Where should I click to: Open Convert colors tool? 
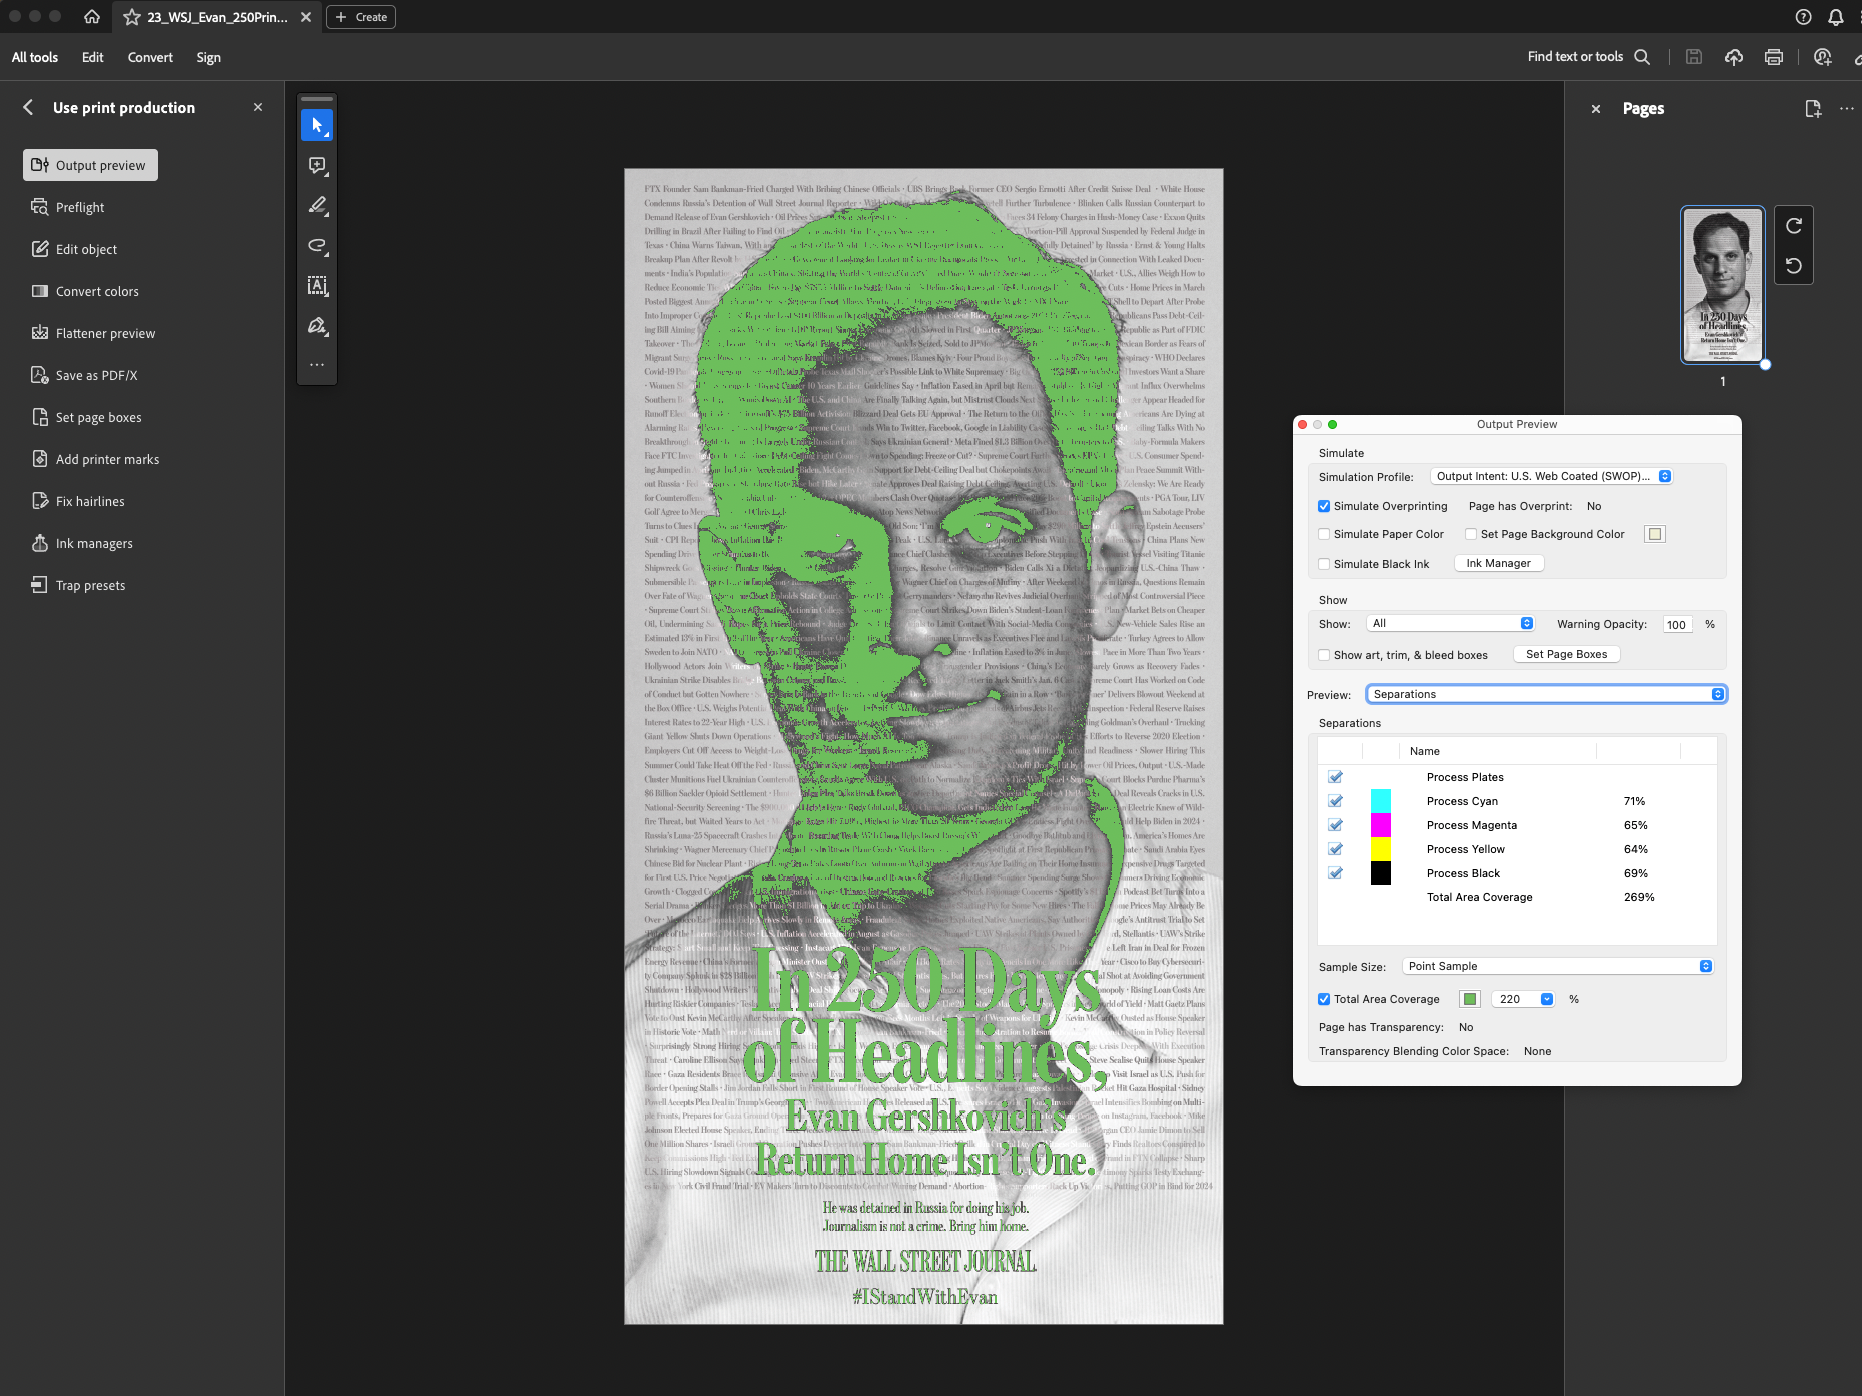tap(85, 291)
